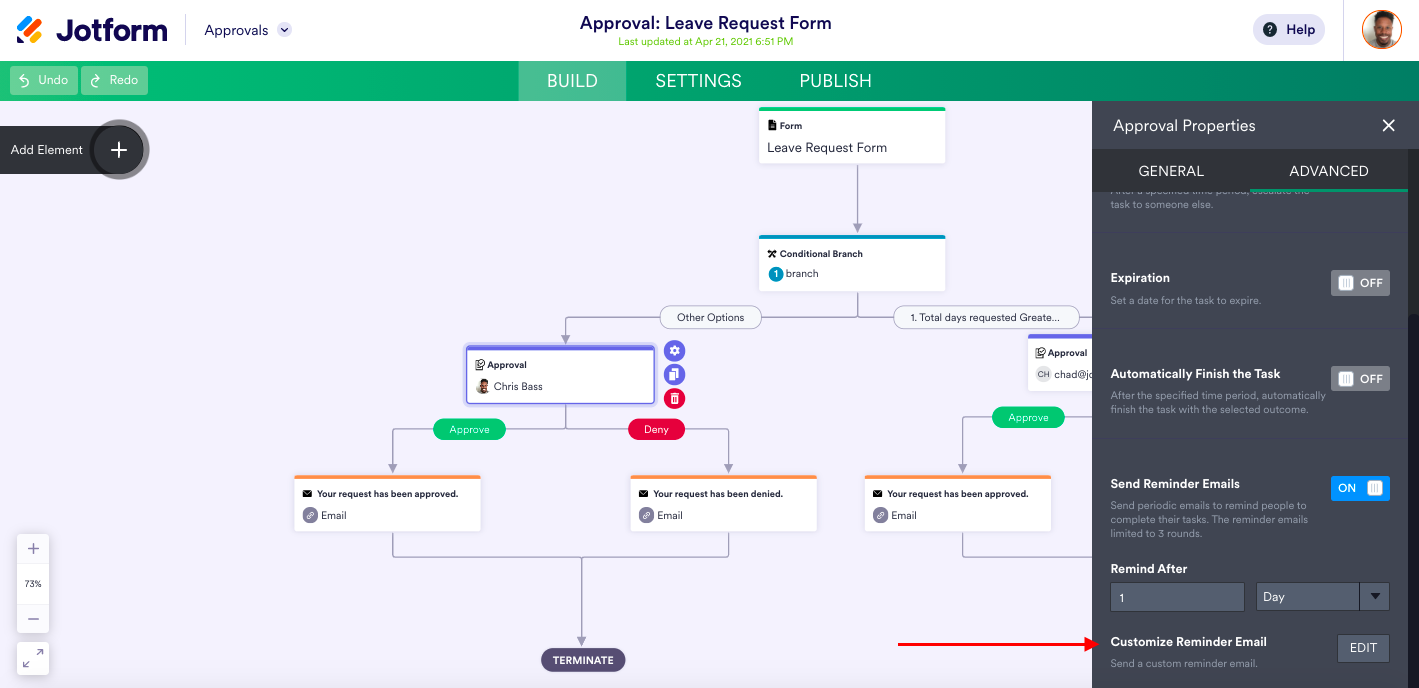Switch to the GENERAL properties tab

pyautogui.click(x=1171, y=171)
